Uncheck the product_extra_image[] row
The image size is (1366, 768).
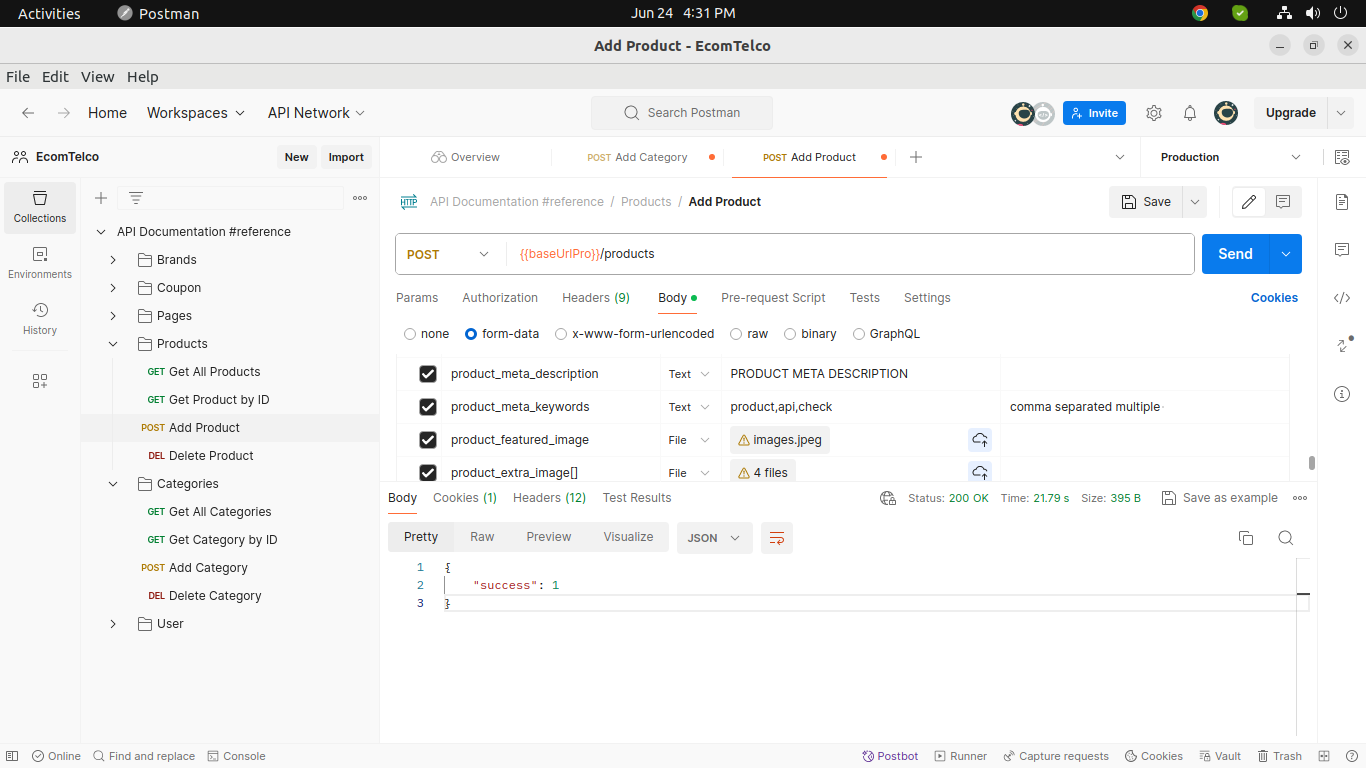point(428,473)
